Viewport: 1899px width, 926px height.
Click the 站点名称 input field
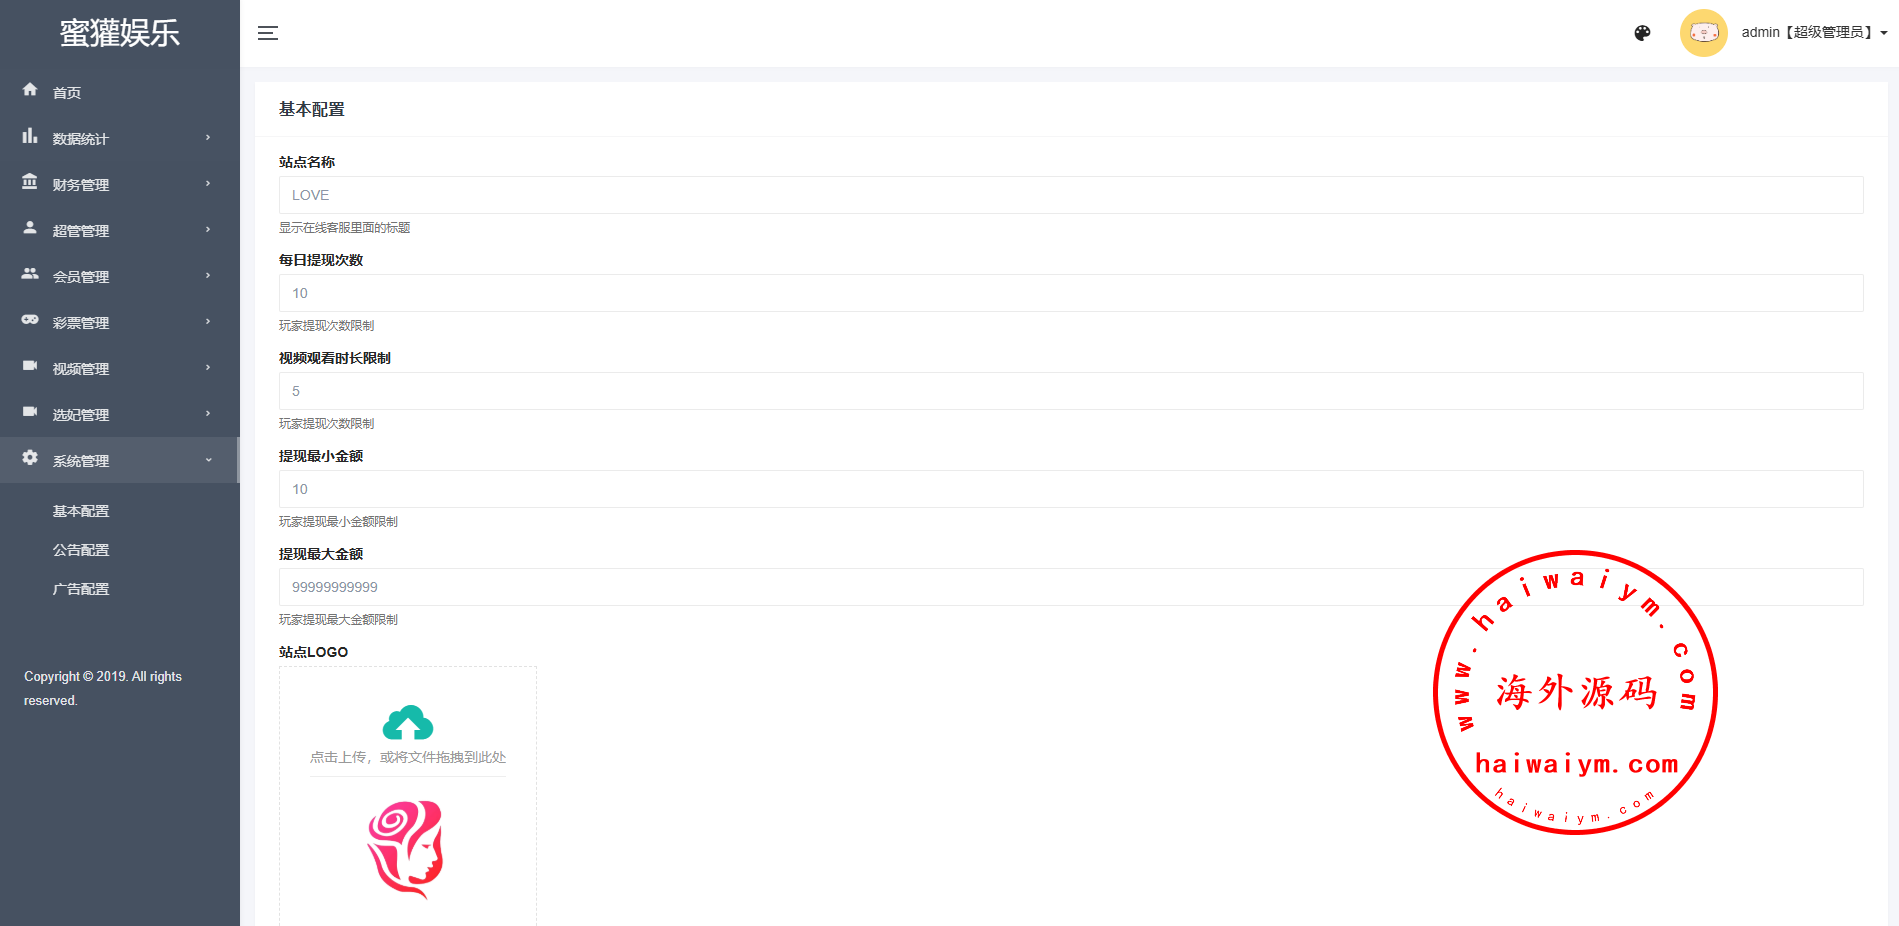tap(1070, 195)
